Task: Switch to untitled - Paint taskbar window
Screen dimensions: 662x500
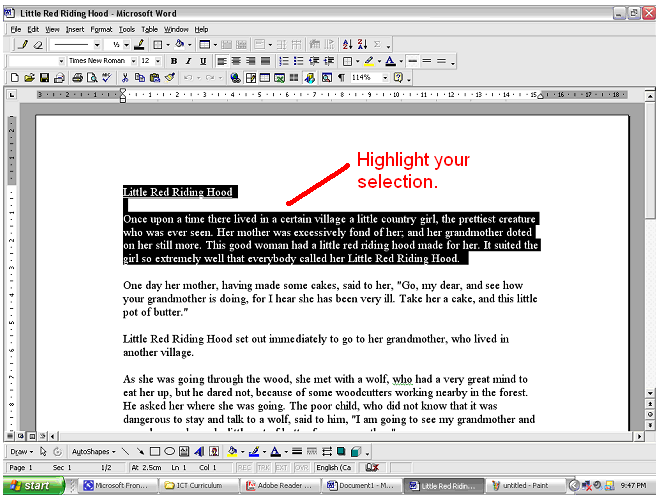Action: (x=525, y=486)
